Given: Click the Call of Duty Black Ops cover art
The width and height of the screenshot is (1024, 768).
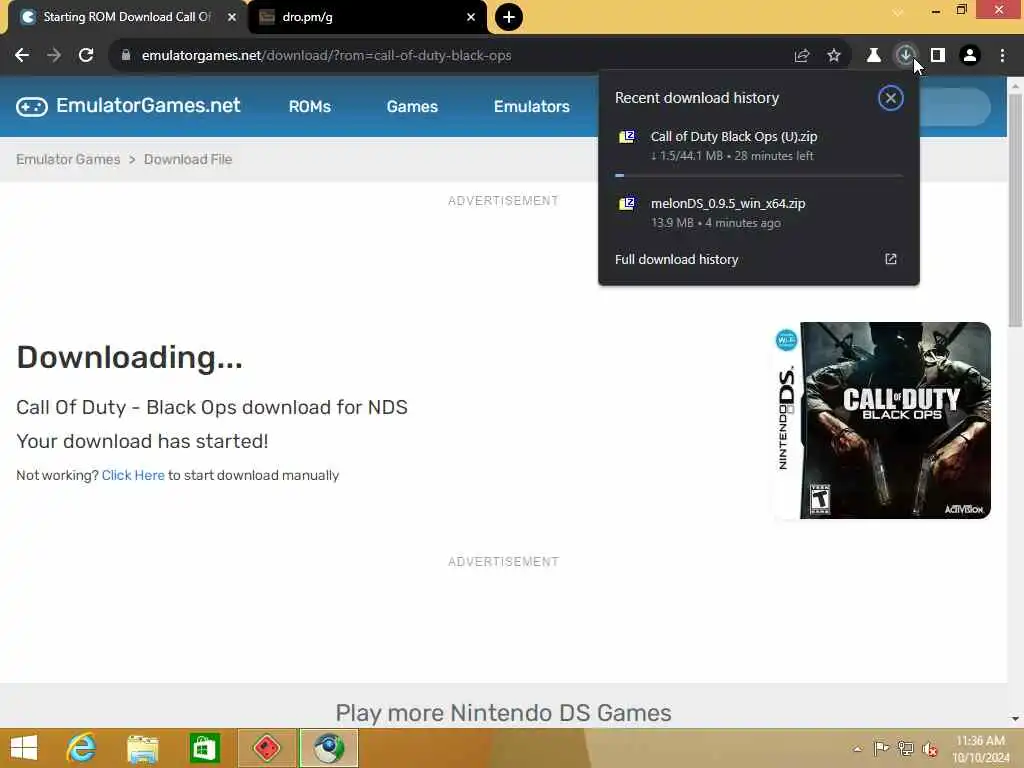Looking at the screenshot, I should pyautogui.click(x=882, y=420).
